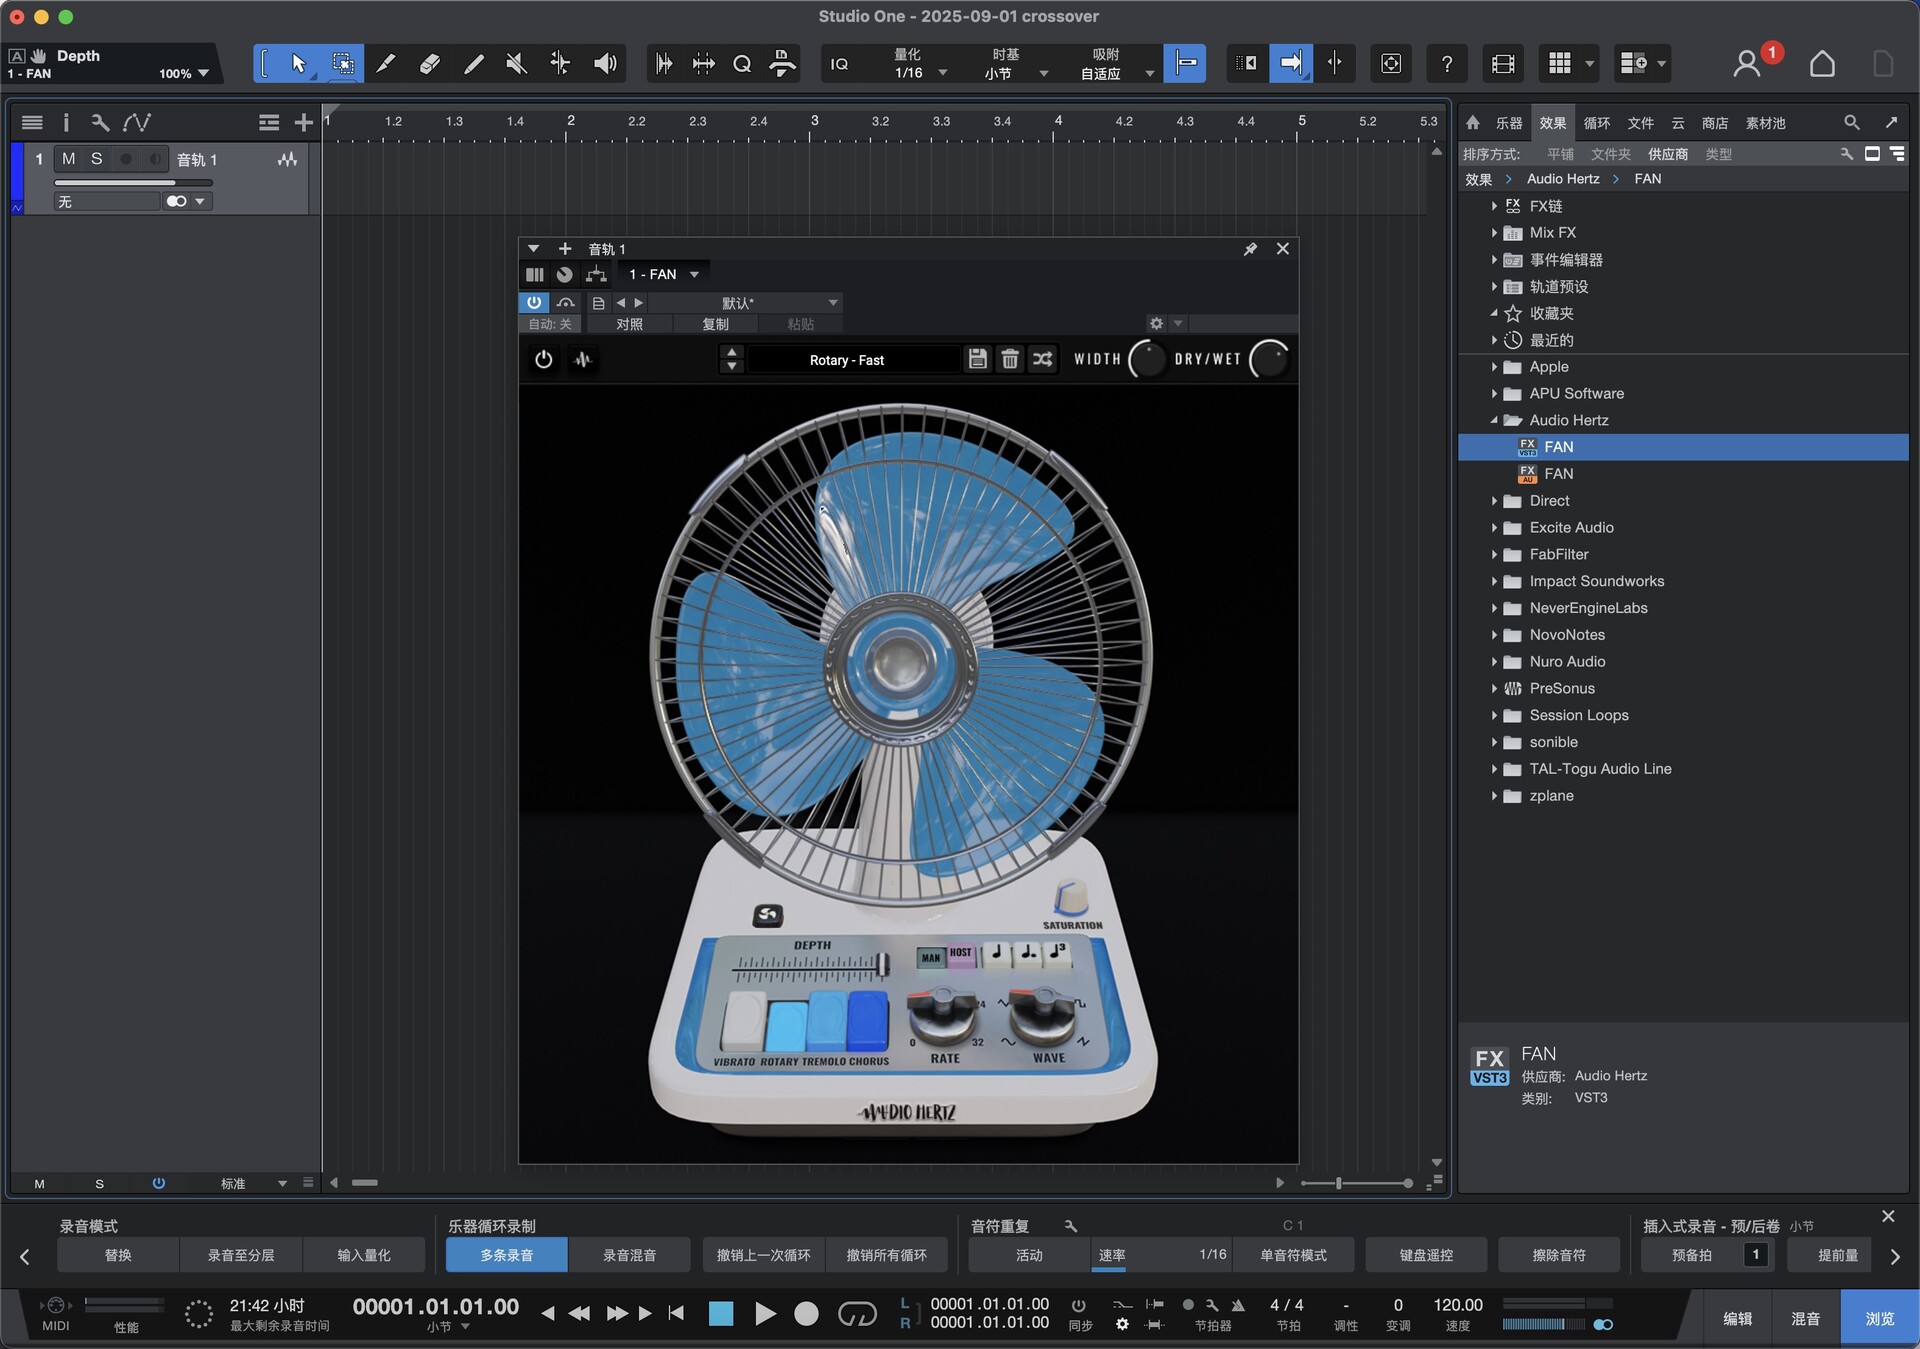
Task: Click the 编辑 button
Action: point(1737,1318)
